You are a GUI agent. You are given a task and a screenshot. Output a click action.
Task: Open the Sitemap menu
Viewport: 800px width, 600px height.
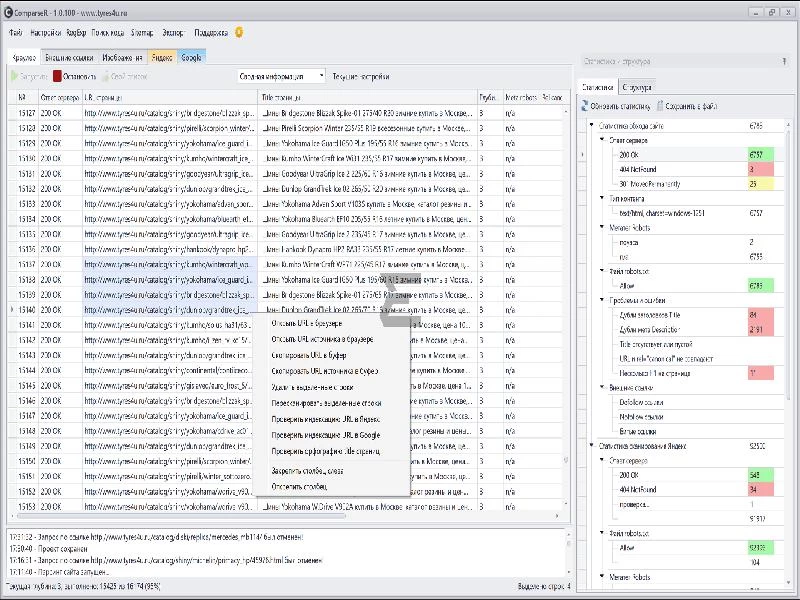point(142,32)
